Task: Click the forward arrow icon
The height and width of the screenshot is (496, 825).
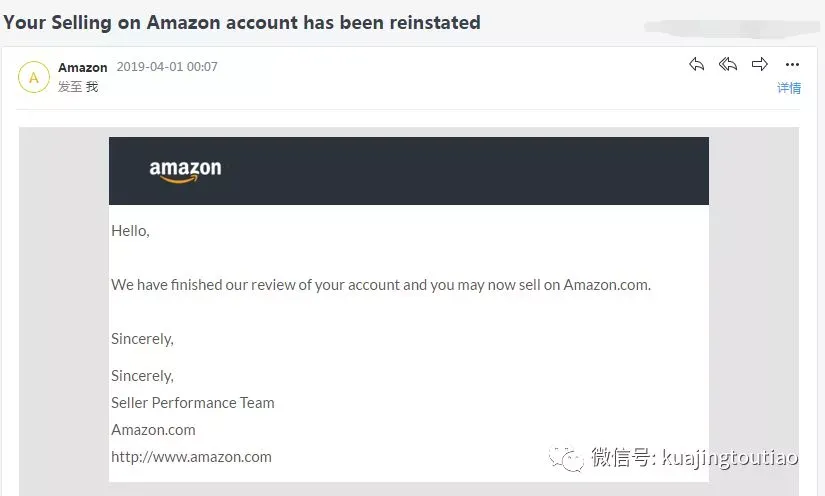Action: (760, 65)
